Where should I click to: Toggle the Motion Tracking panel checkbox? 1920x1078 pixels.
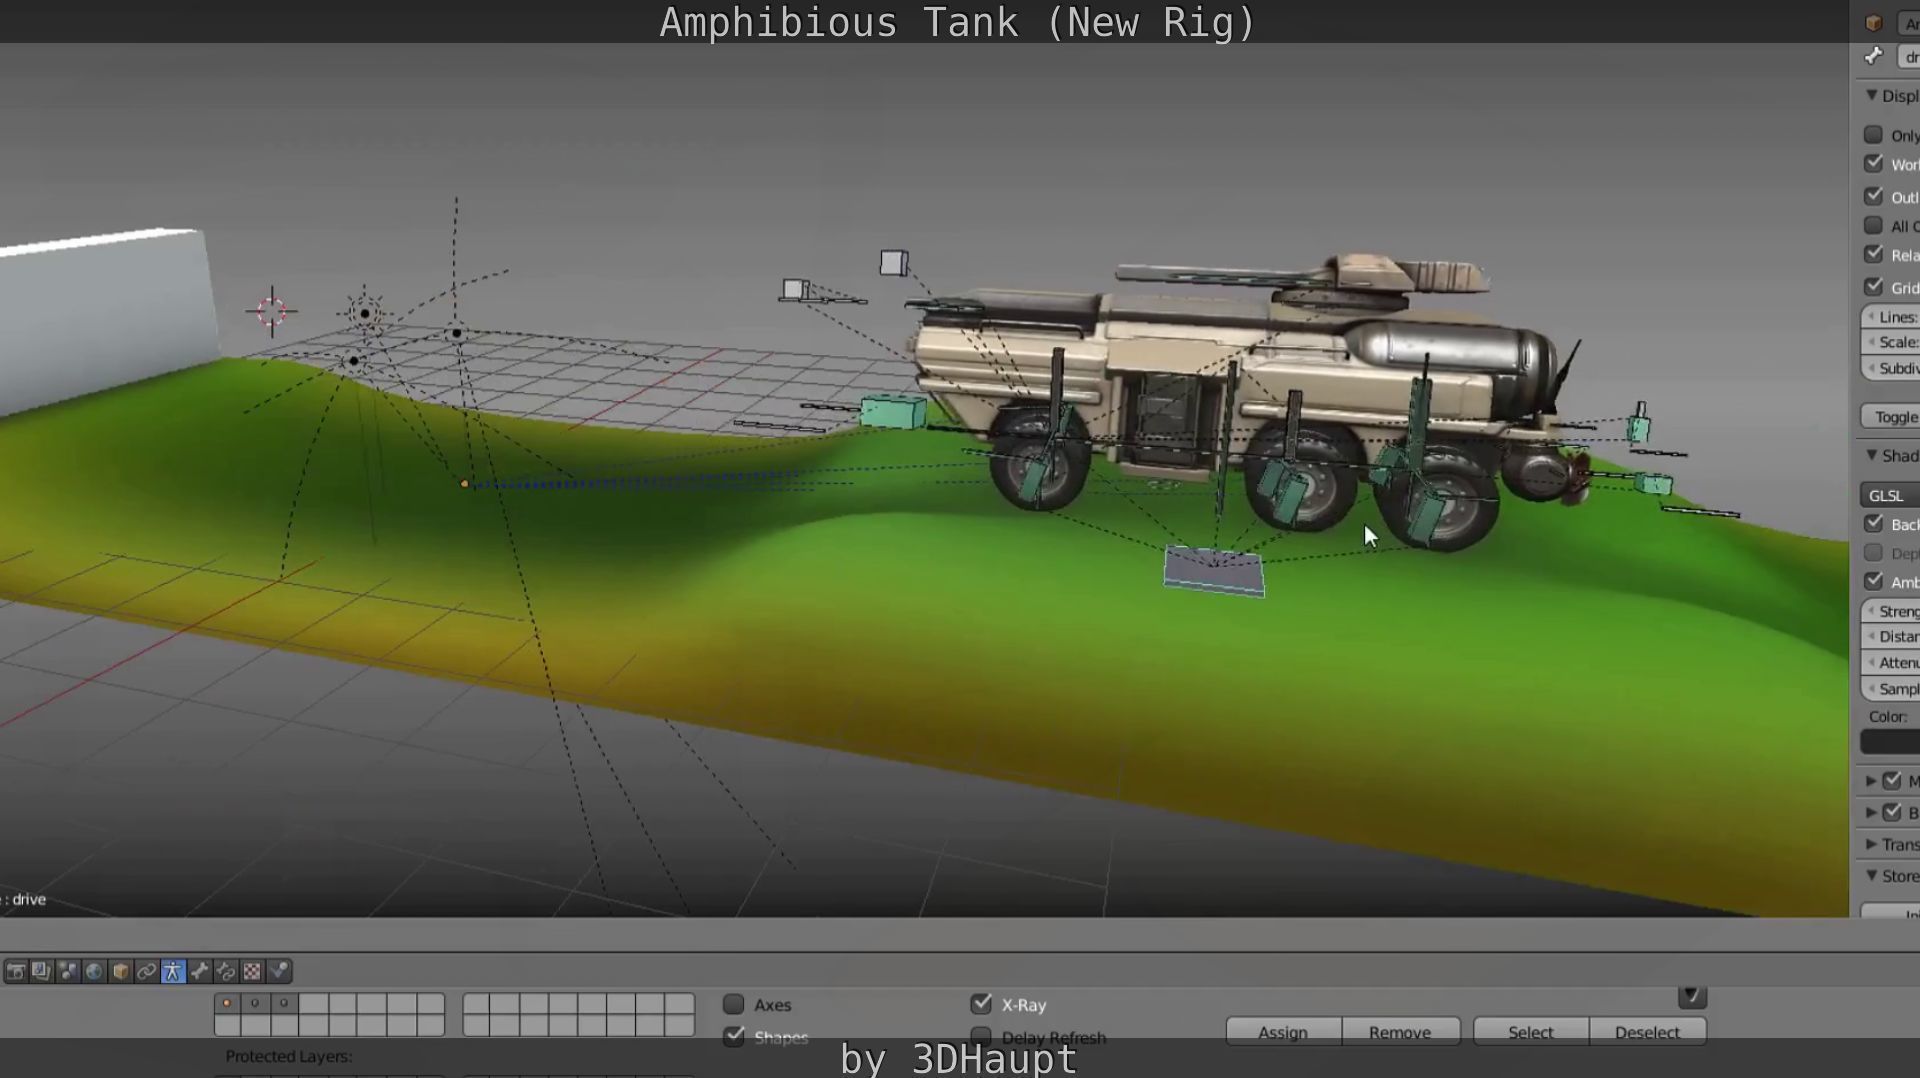click(x=1892, y=781)
